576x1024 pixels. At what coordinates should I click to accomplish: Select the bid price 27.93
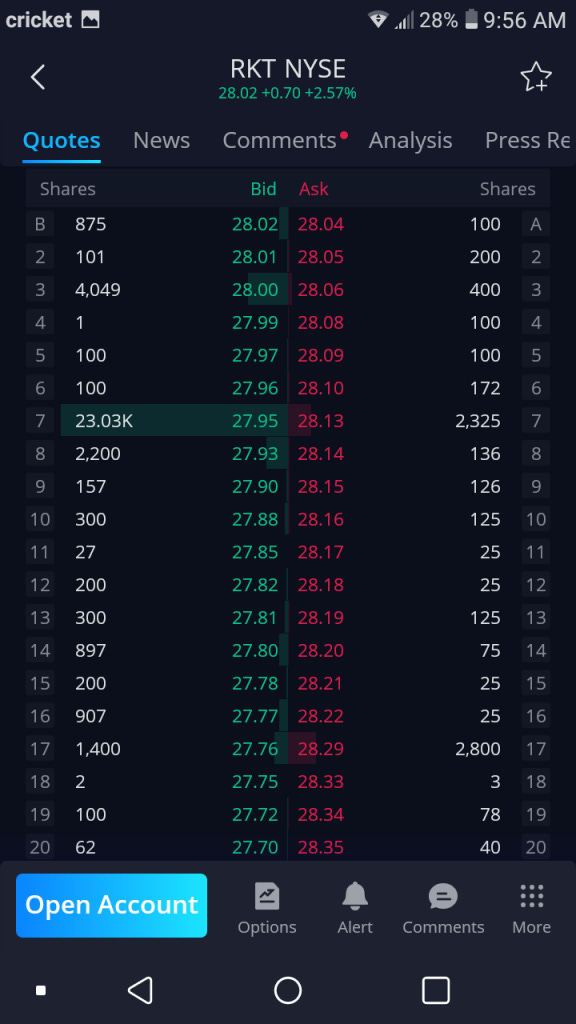[255, 454]
